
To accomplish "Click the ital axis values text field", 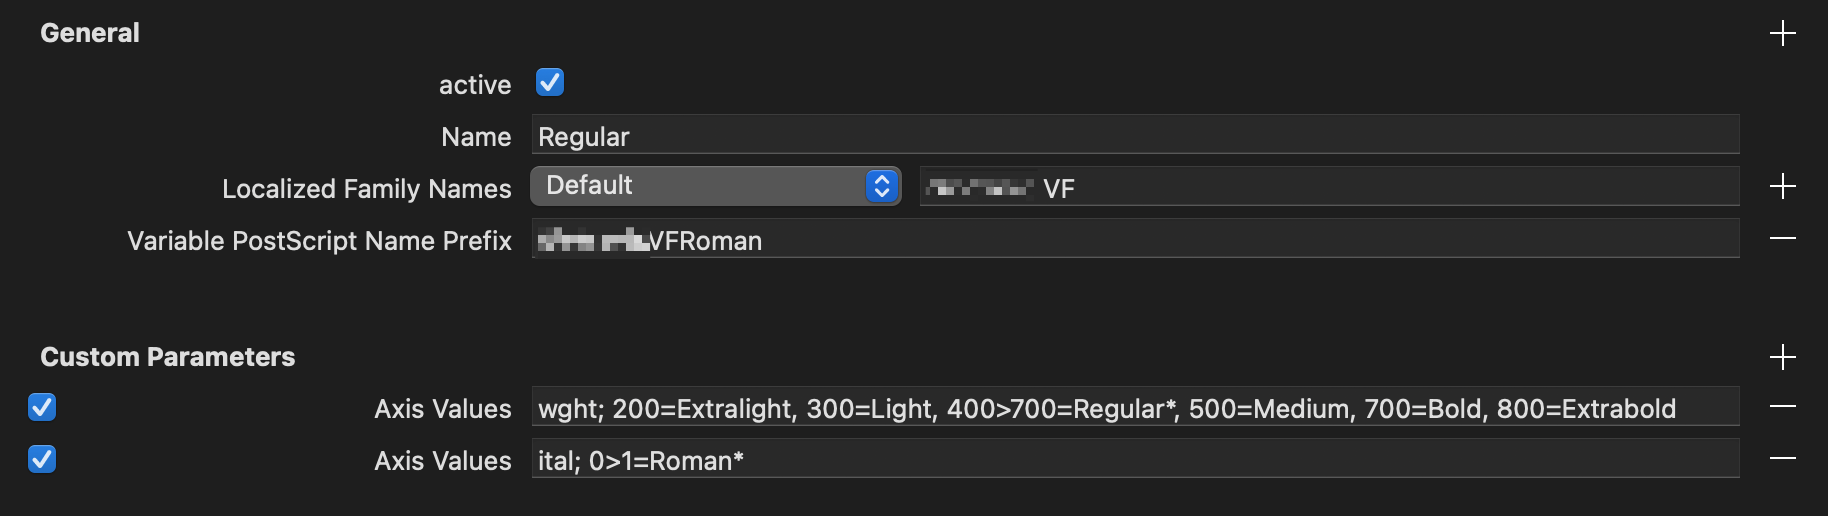I will click(1135, 459).
